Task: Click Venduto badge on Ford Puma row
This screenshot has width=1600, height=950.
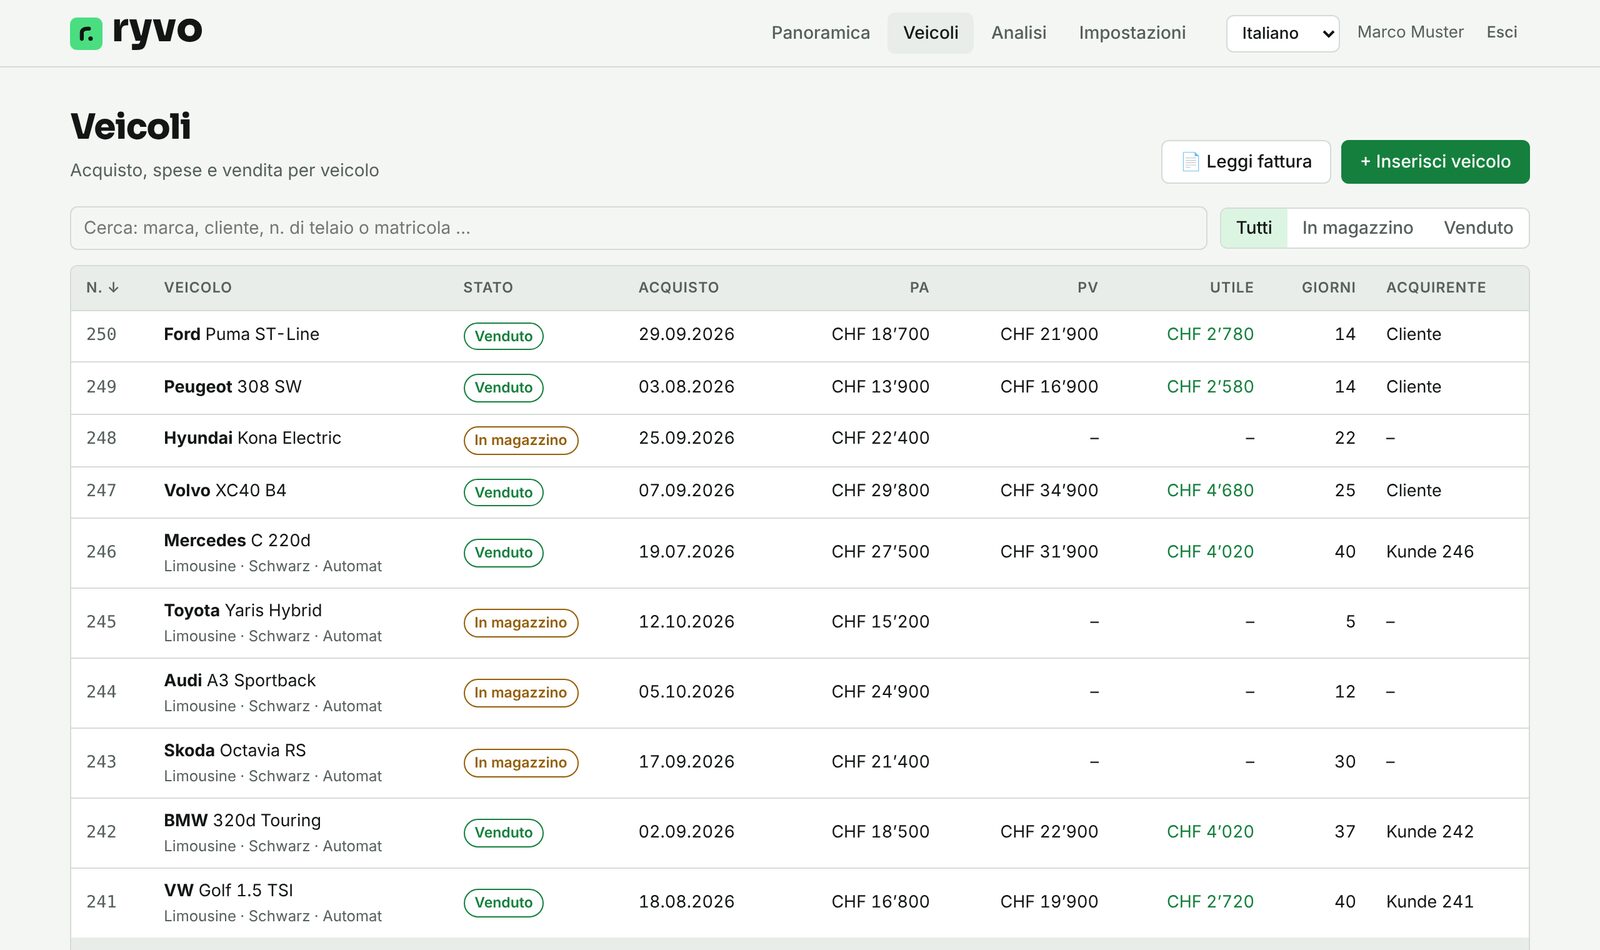Action: click(503, 336)
